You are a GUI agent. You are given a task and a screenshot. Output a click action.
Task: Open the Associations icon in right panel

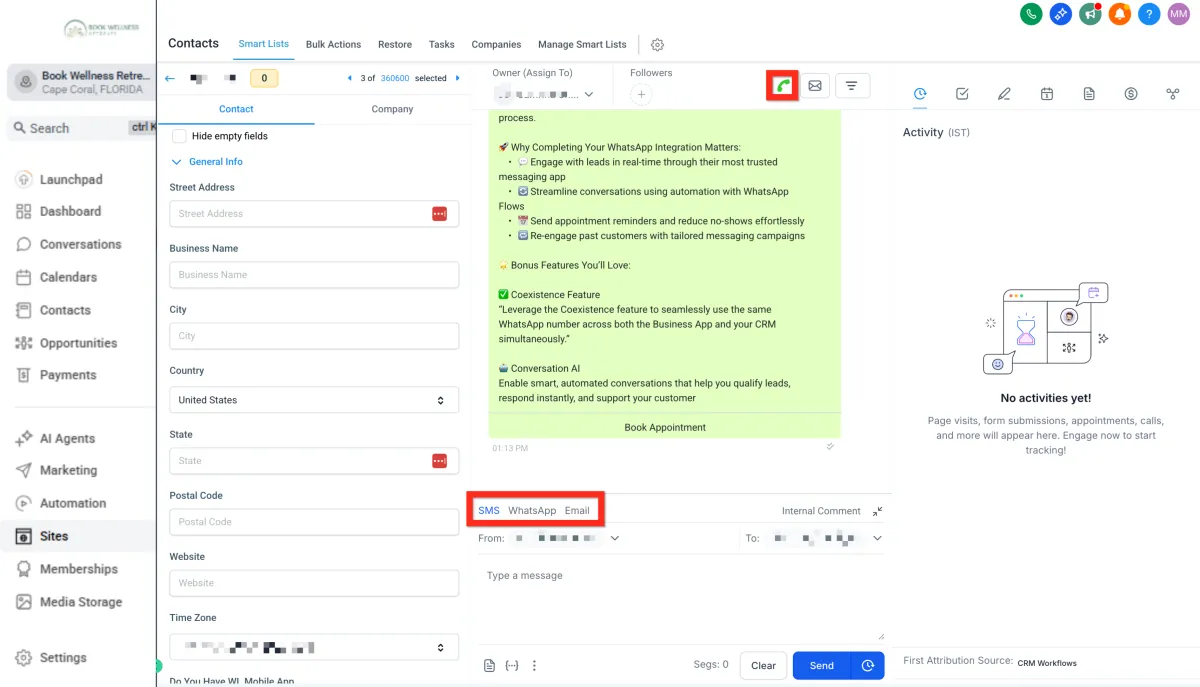click(1173, 93)
